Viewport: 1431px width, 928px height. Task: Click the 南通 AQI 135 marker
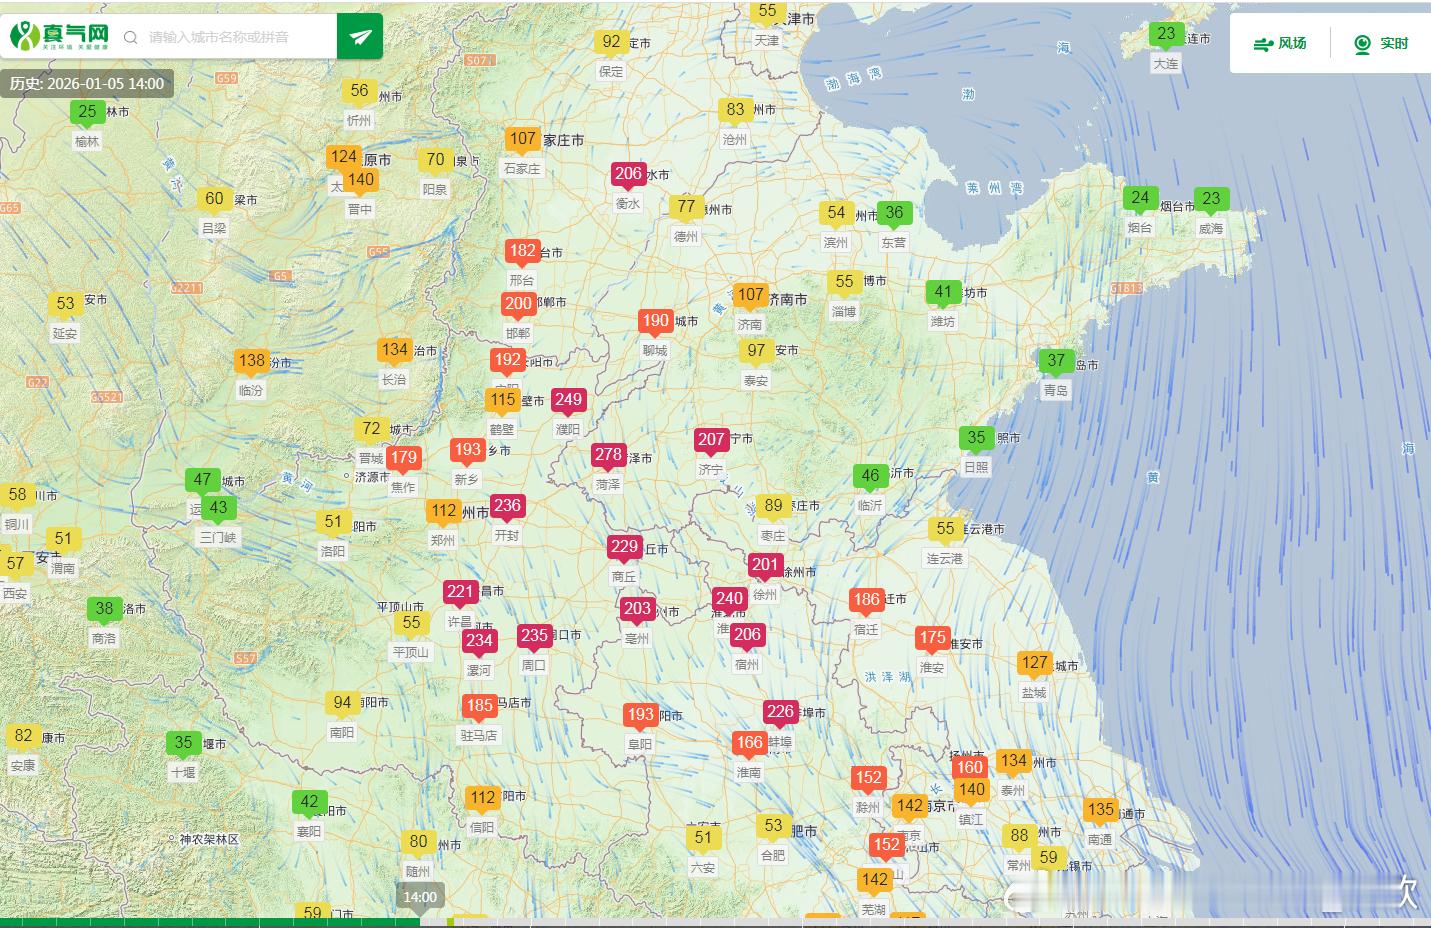click(1100, 811)
